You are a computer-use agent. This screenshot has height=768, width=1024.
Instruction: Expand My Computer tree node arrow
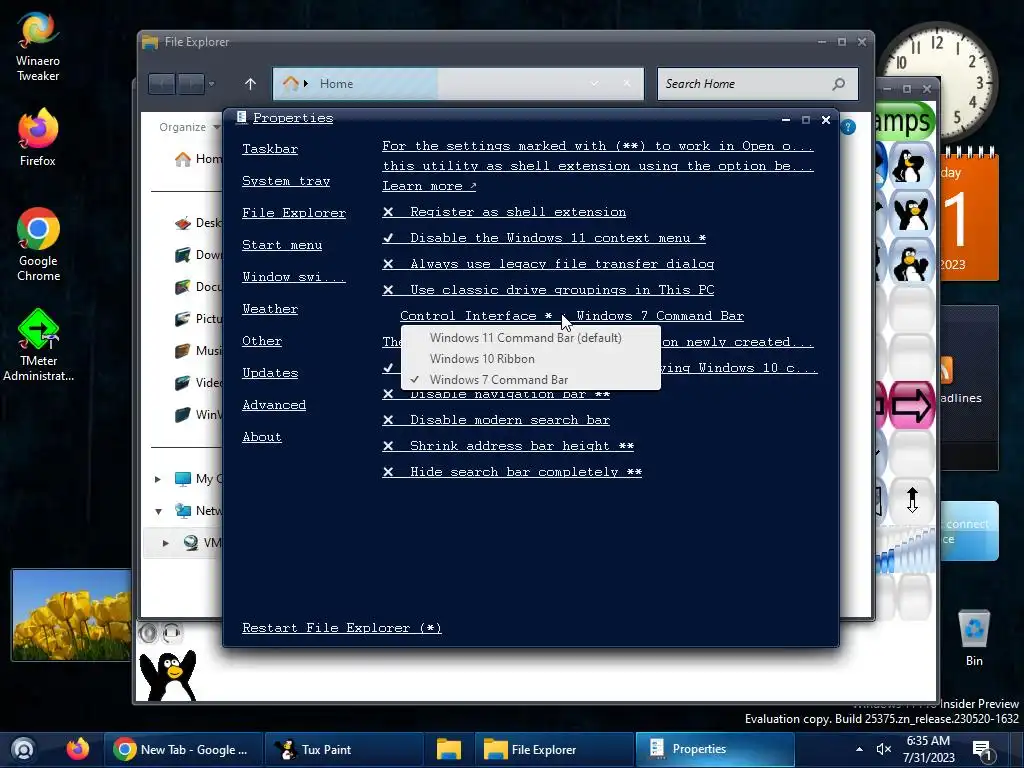(x=157, y=479)
